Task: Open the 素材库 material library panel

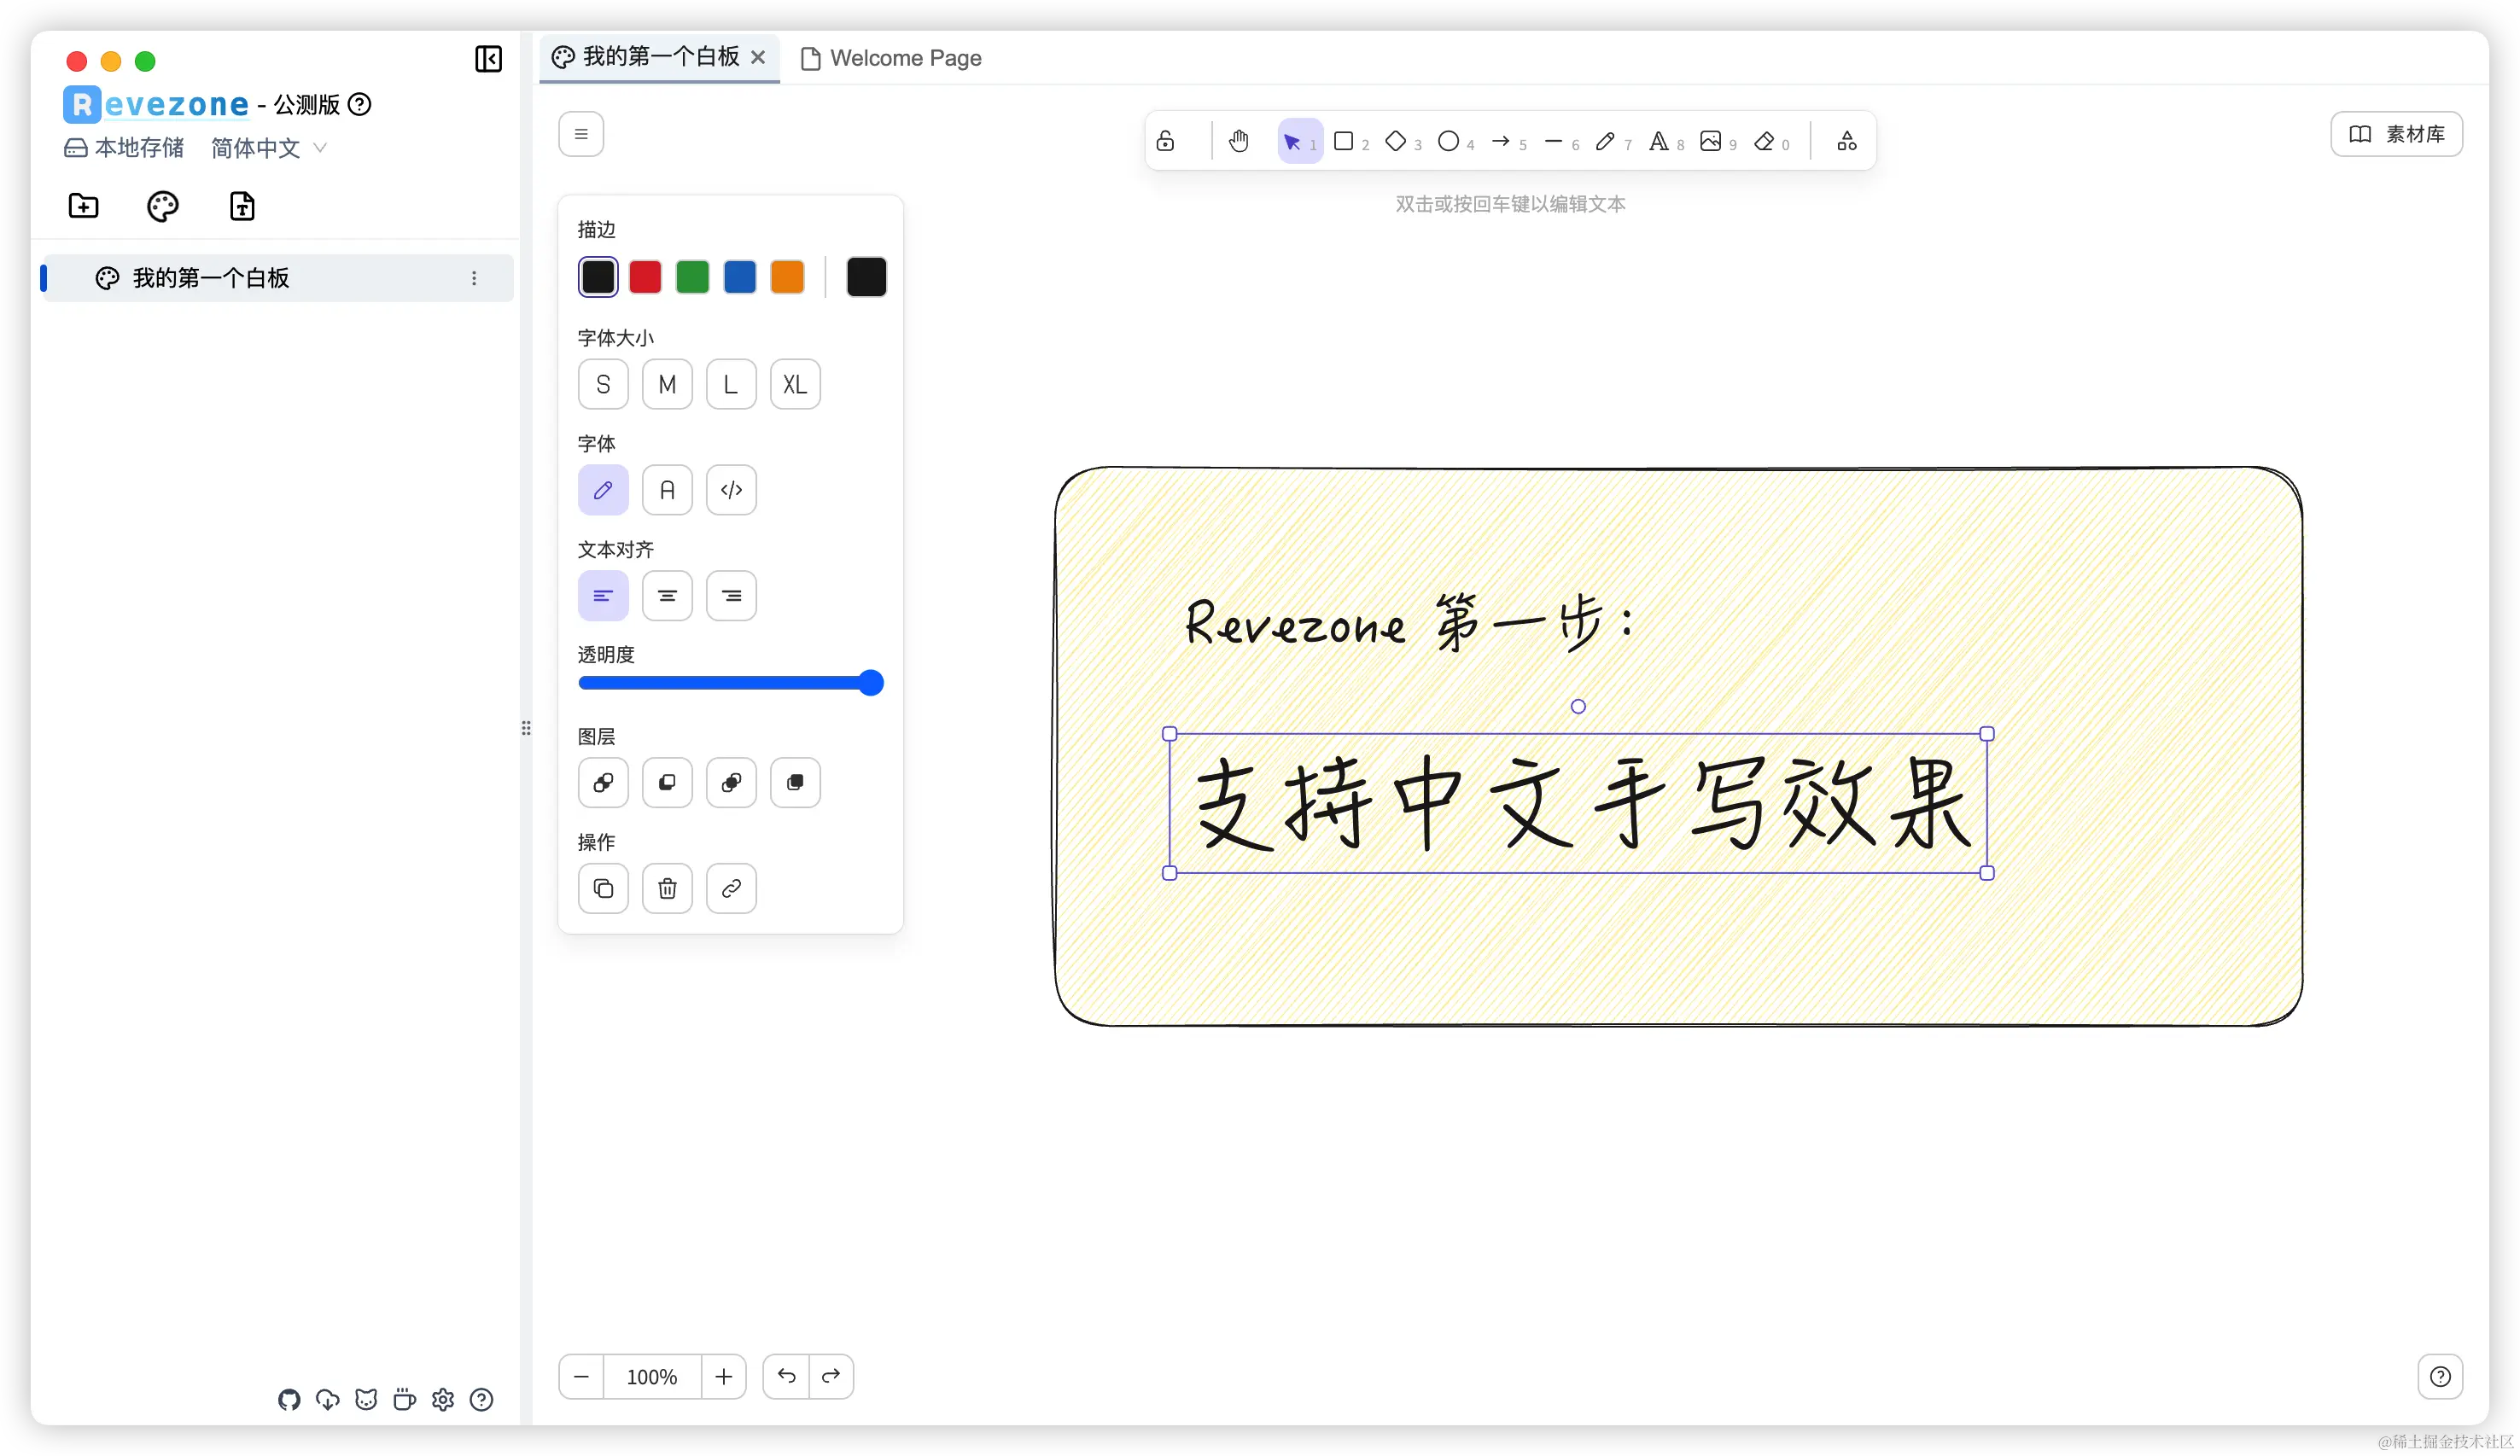Action: click(2395, 133)
